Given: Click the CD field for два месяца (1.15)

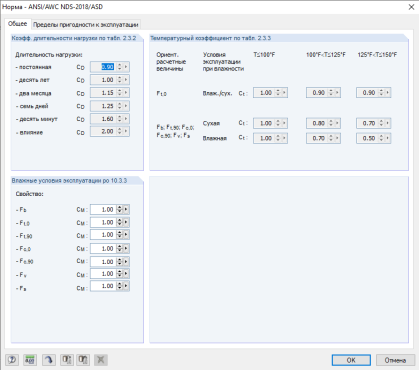Looking at the screenshot, I should (103, 93).
